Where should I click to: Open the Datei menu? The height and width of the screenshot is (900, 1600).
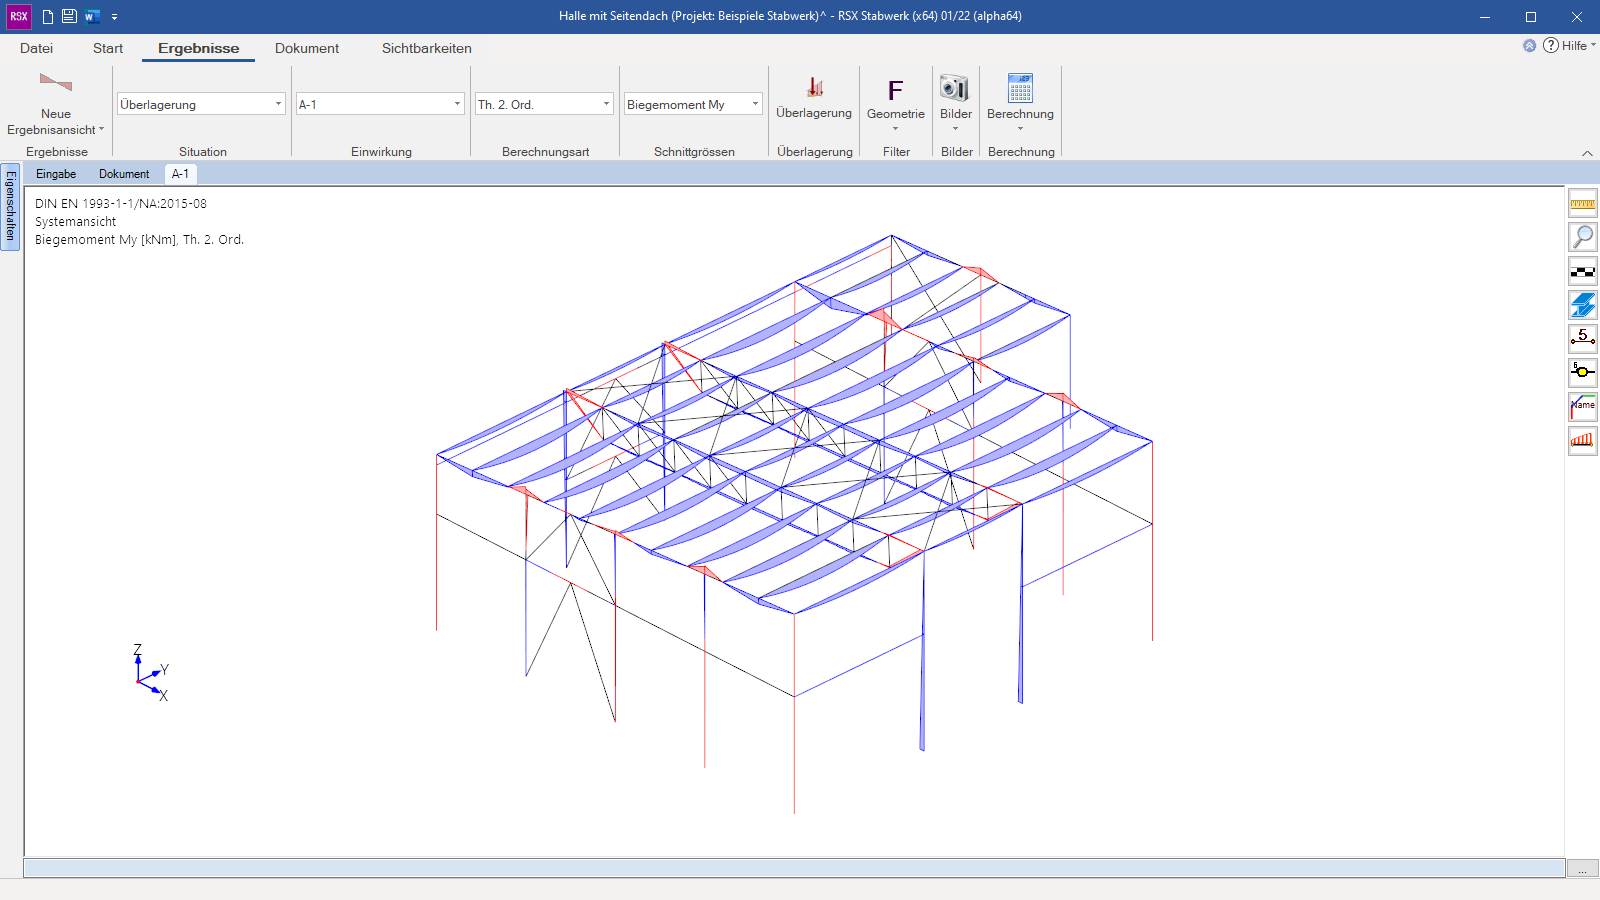[36, 48]
